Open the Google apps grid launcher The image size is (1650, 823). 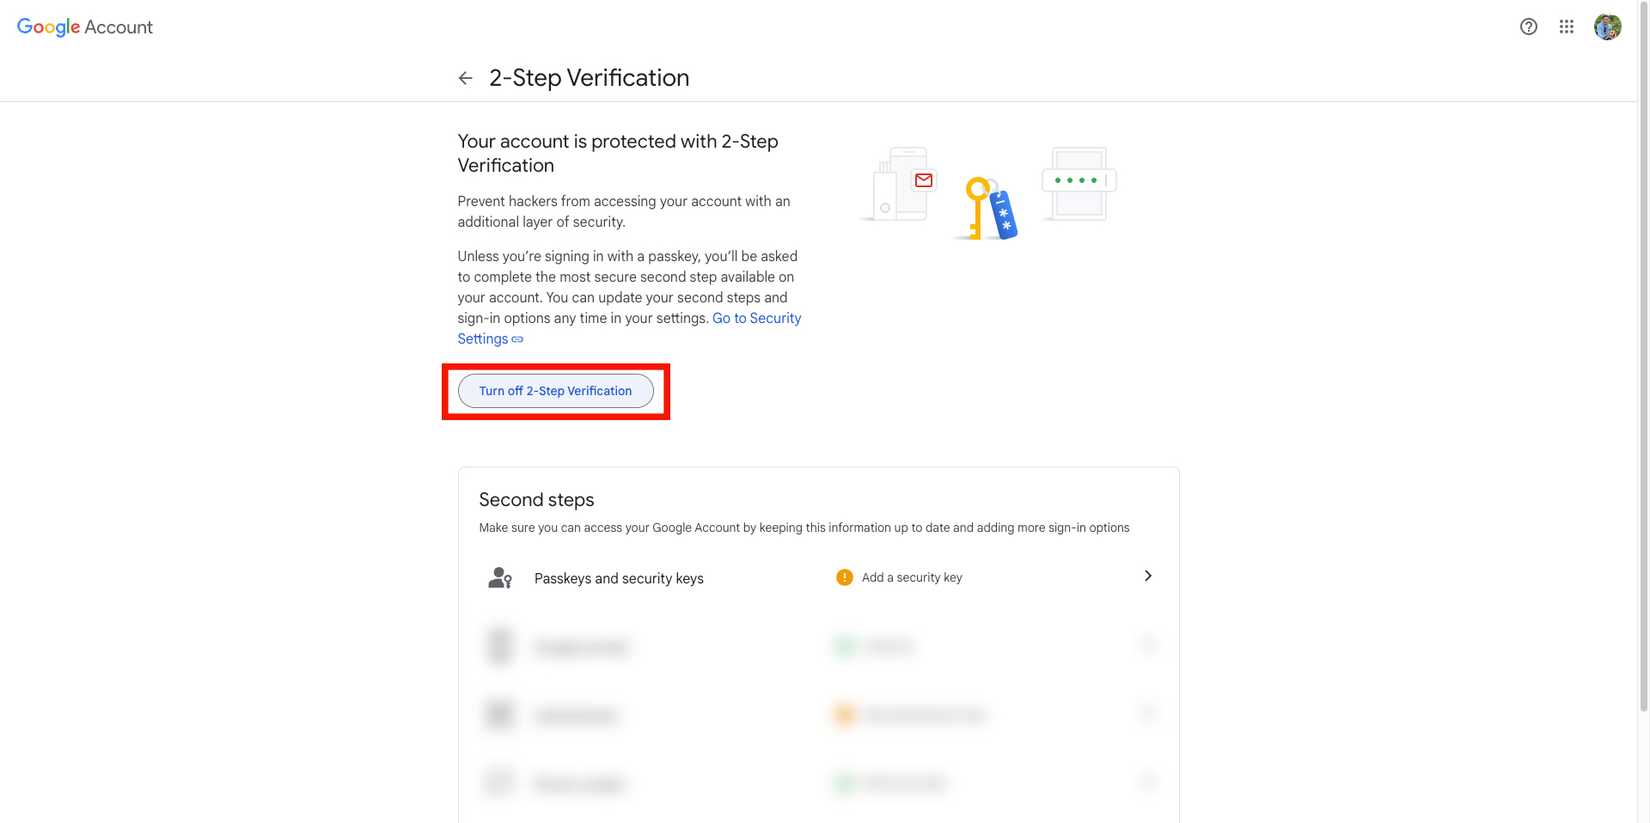tap(1566, 27)
